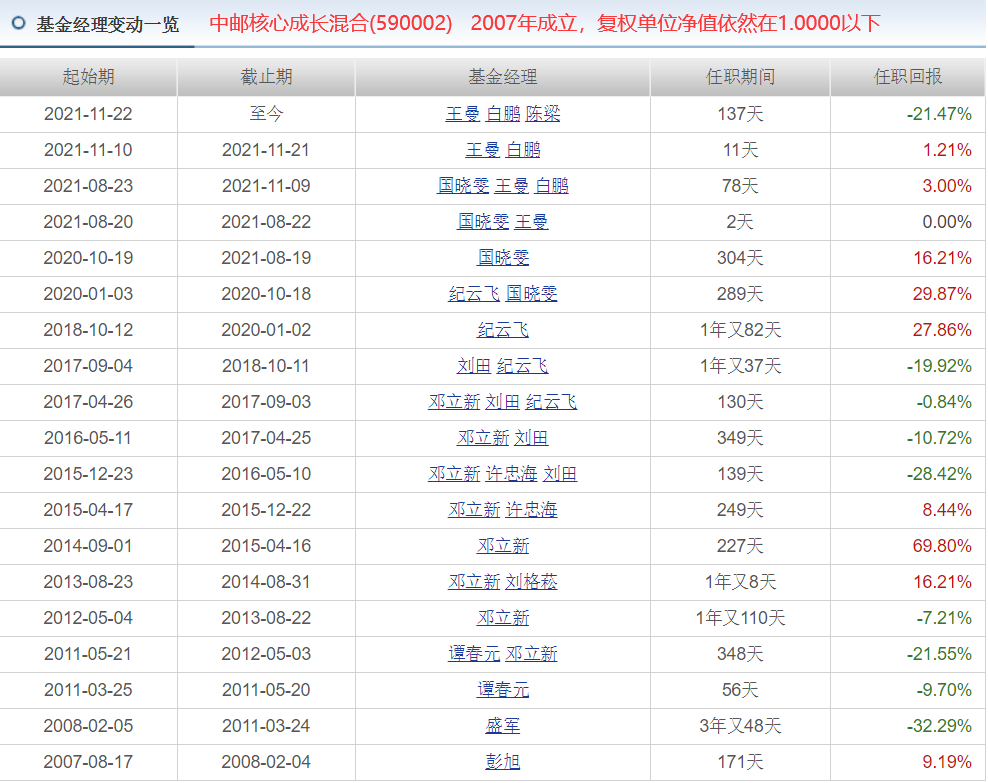988x783 pixels.
Task: Open 国晓雯 link in the 2天 row
Action: 483,222
